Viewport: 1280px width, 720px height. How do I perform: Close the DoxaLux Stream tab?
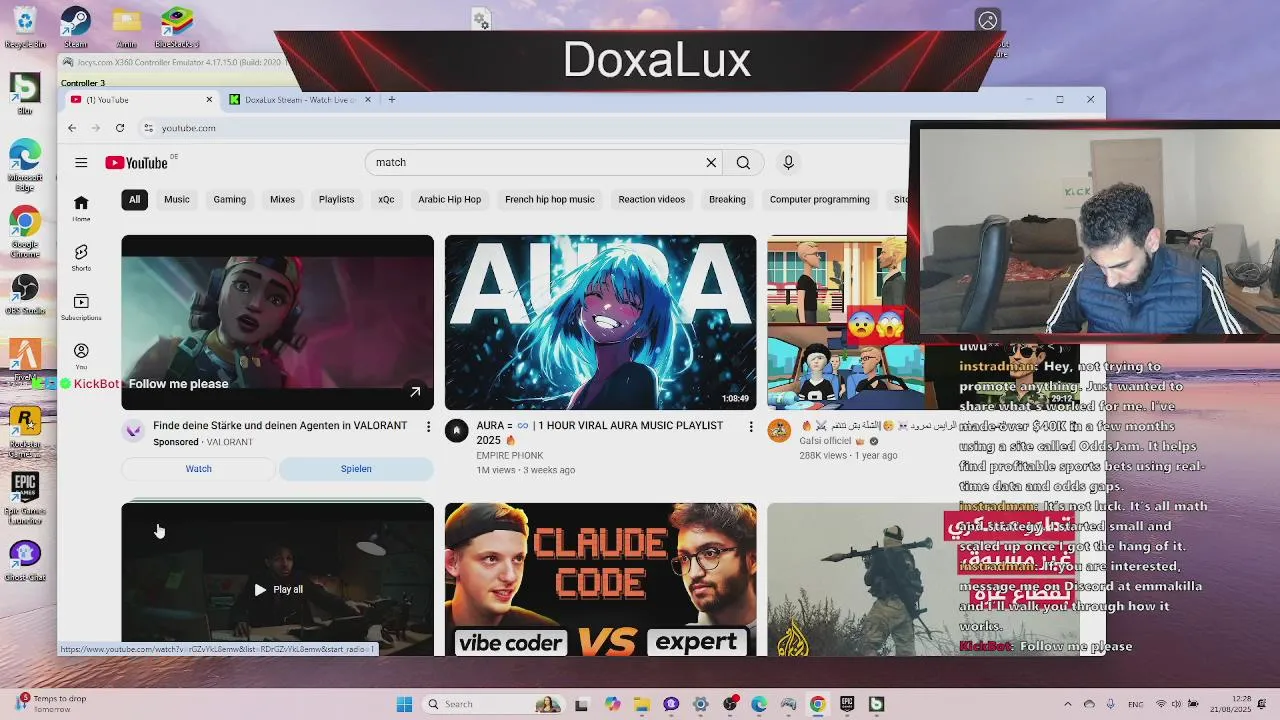[x=368, y=99]
